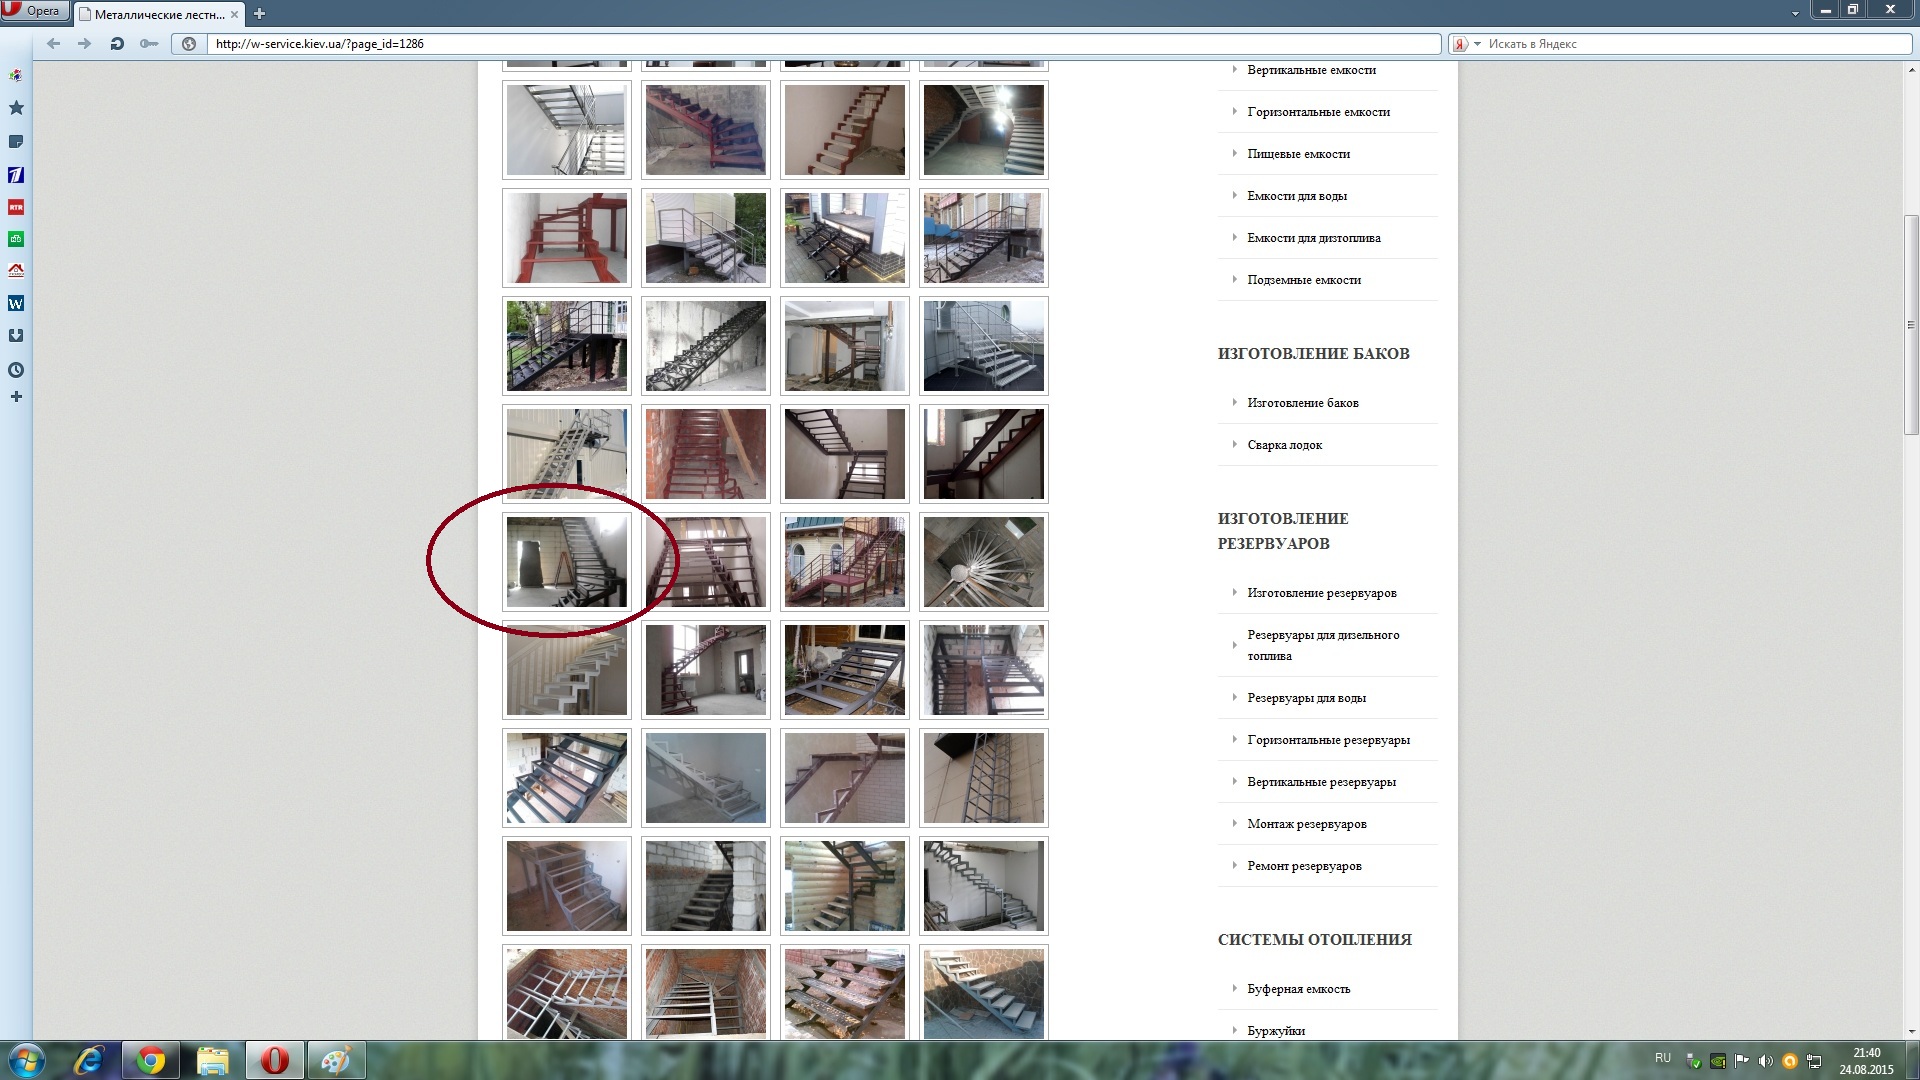Click the password manager key icon
The image size is (1920, 1080).
coord(149,44)
